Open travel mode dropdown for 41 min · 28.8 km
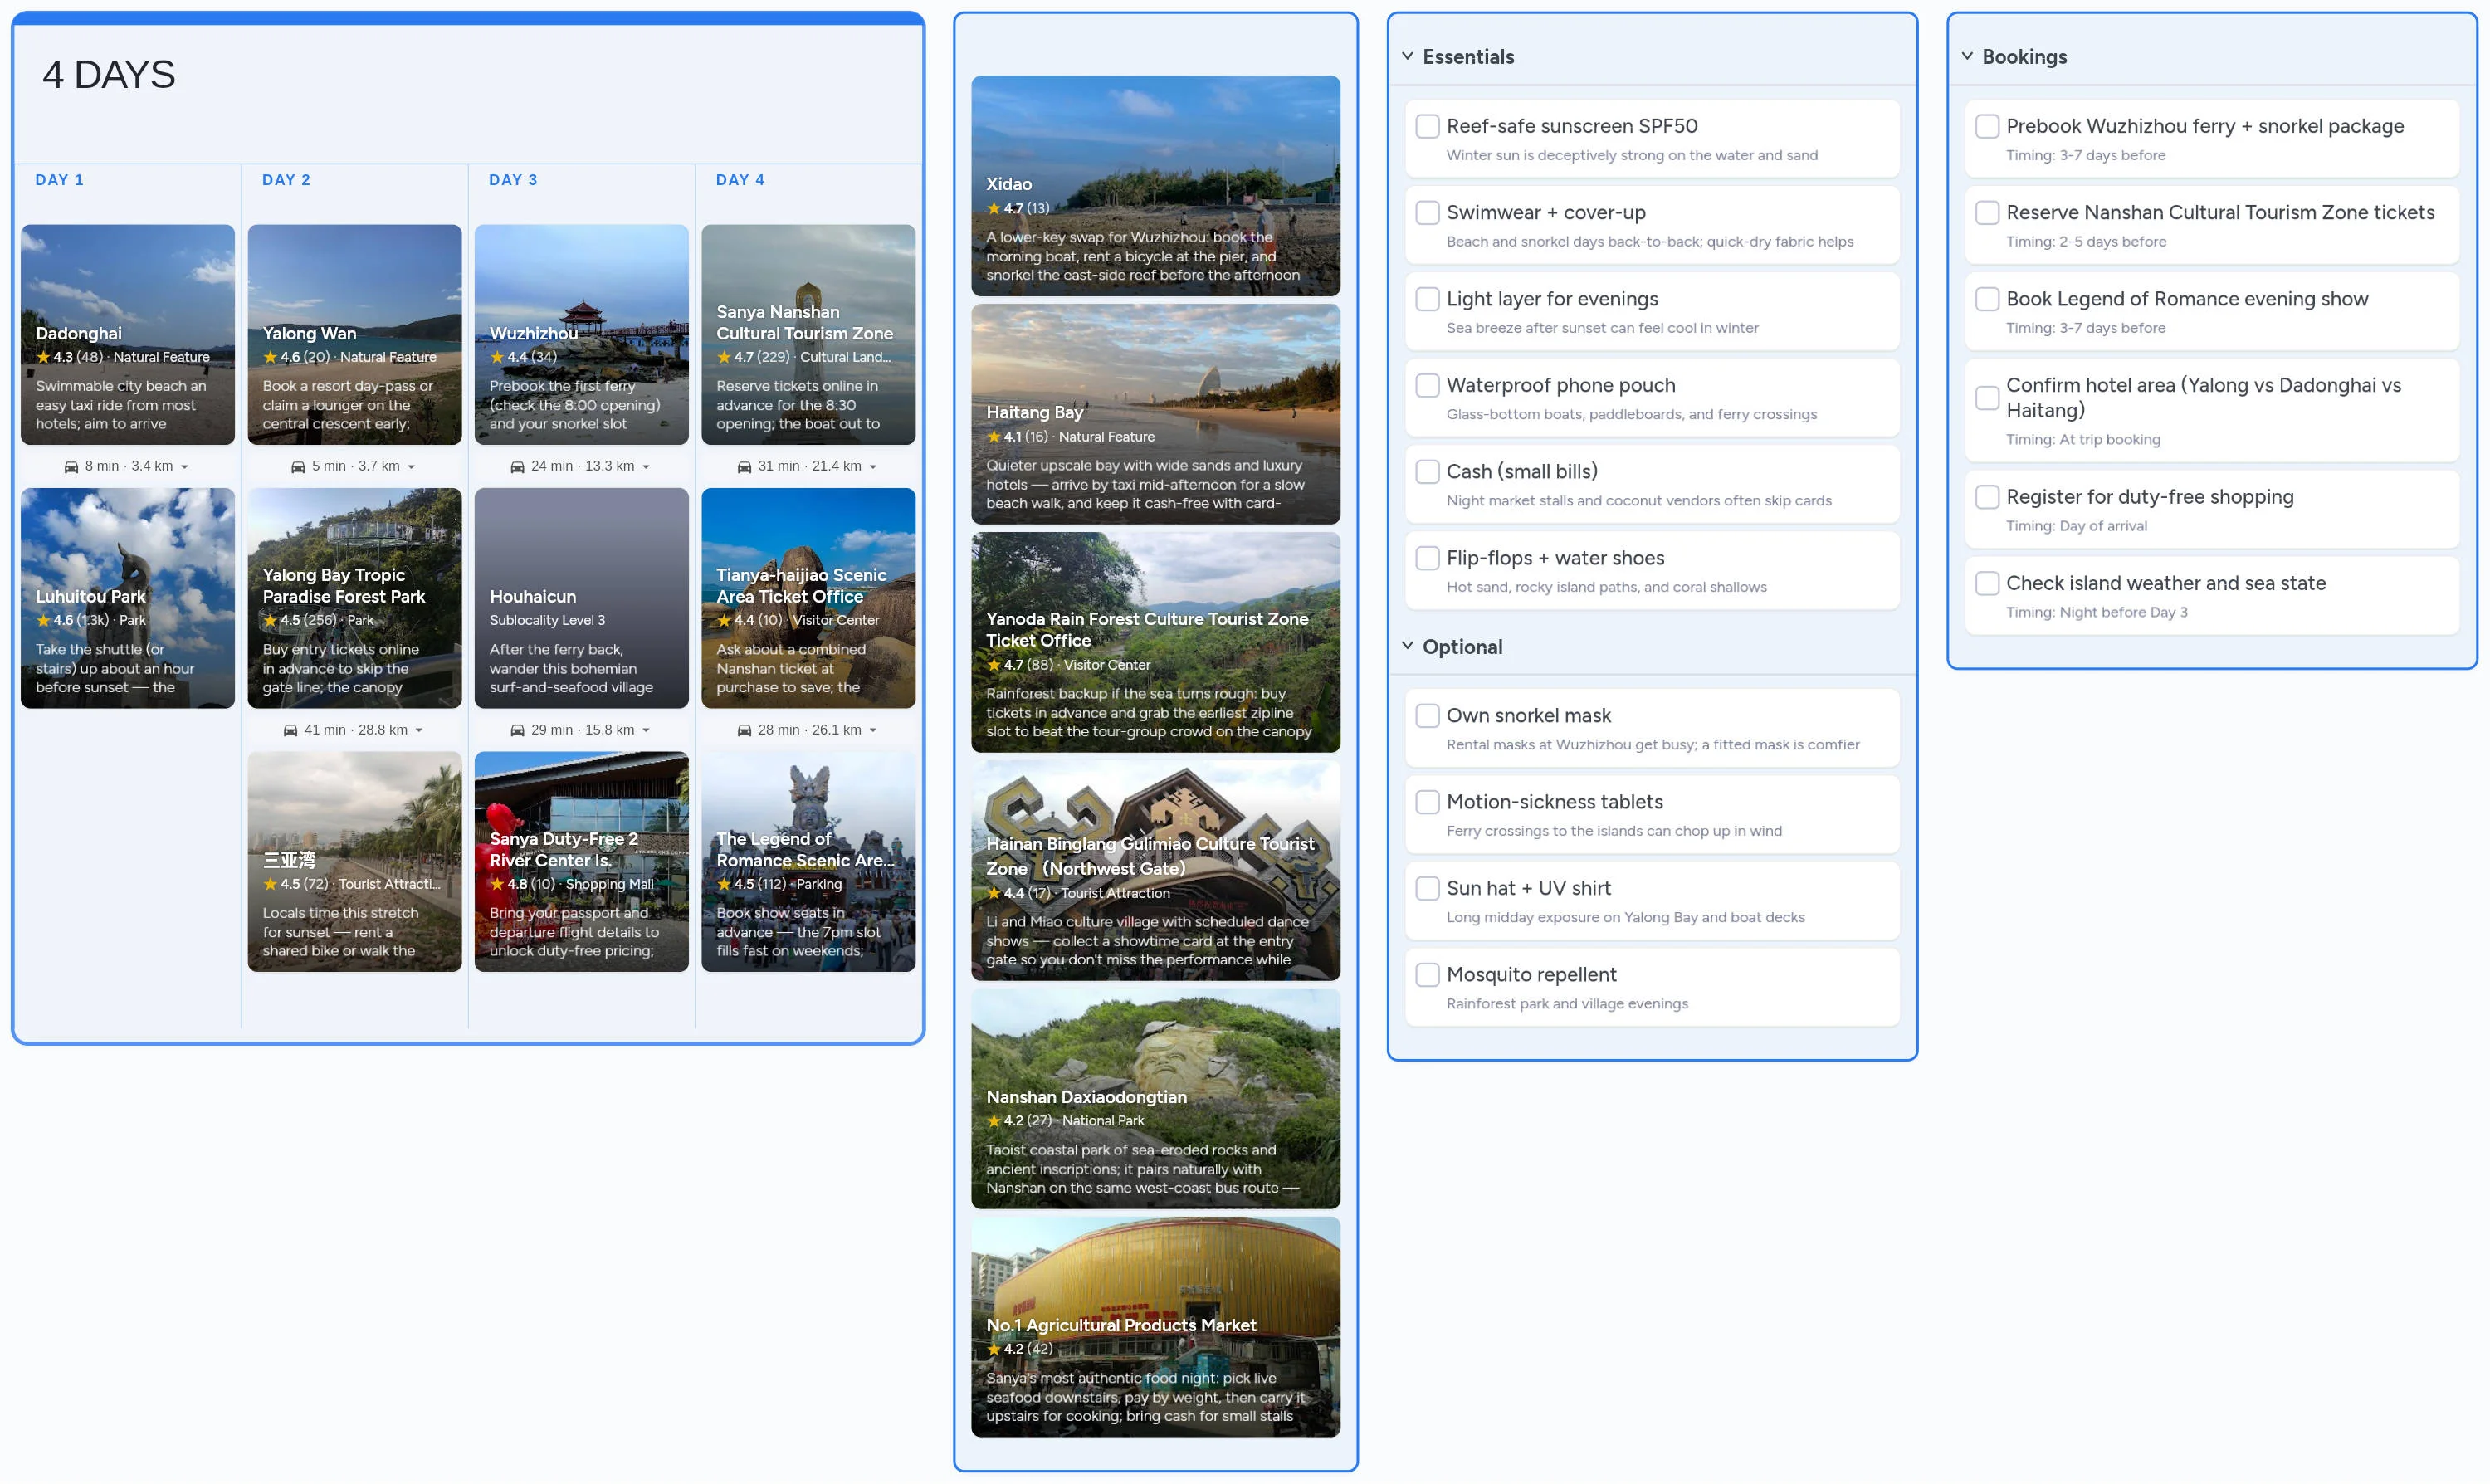Screen dimensions: 2490x1484 419,731
